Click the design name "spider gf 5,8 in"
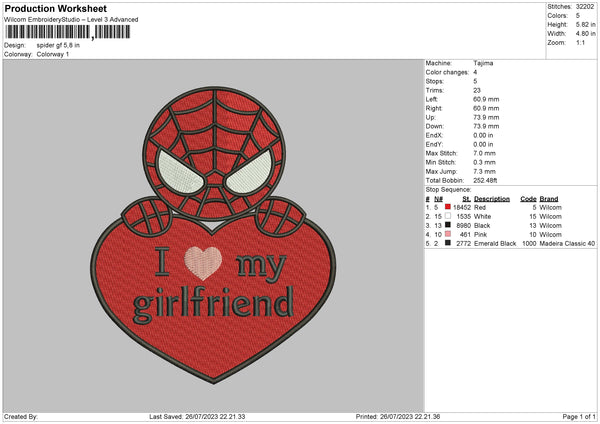Image resolution: width=600 pixels, height=424 pixels. pos(58,45)
